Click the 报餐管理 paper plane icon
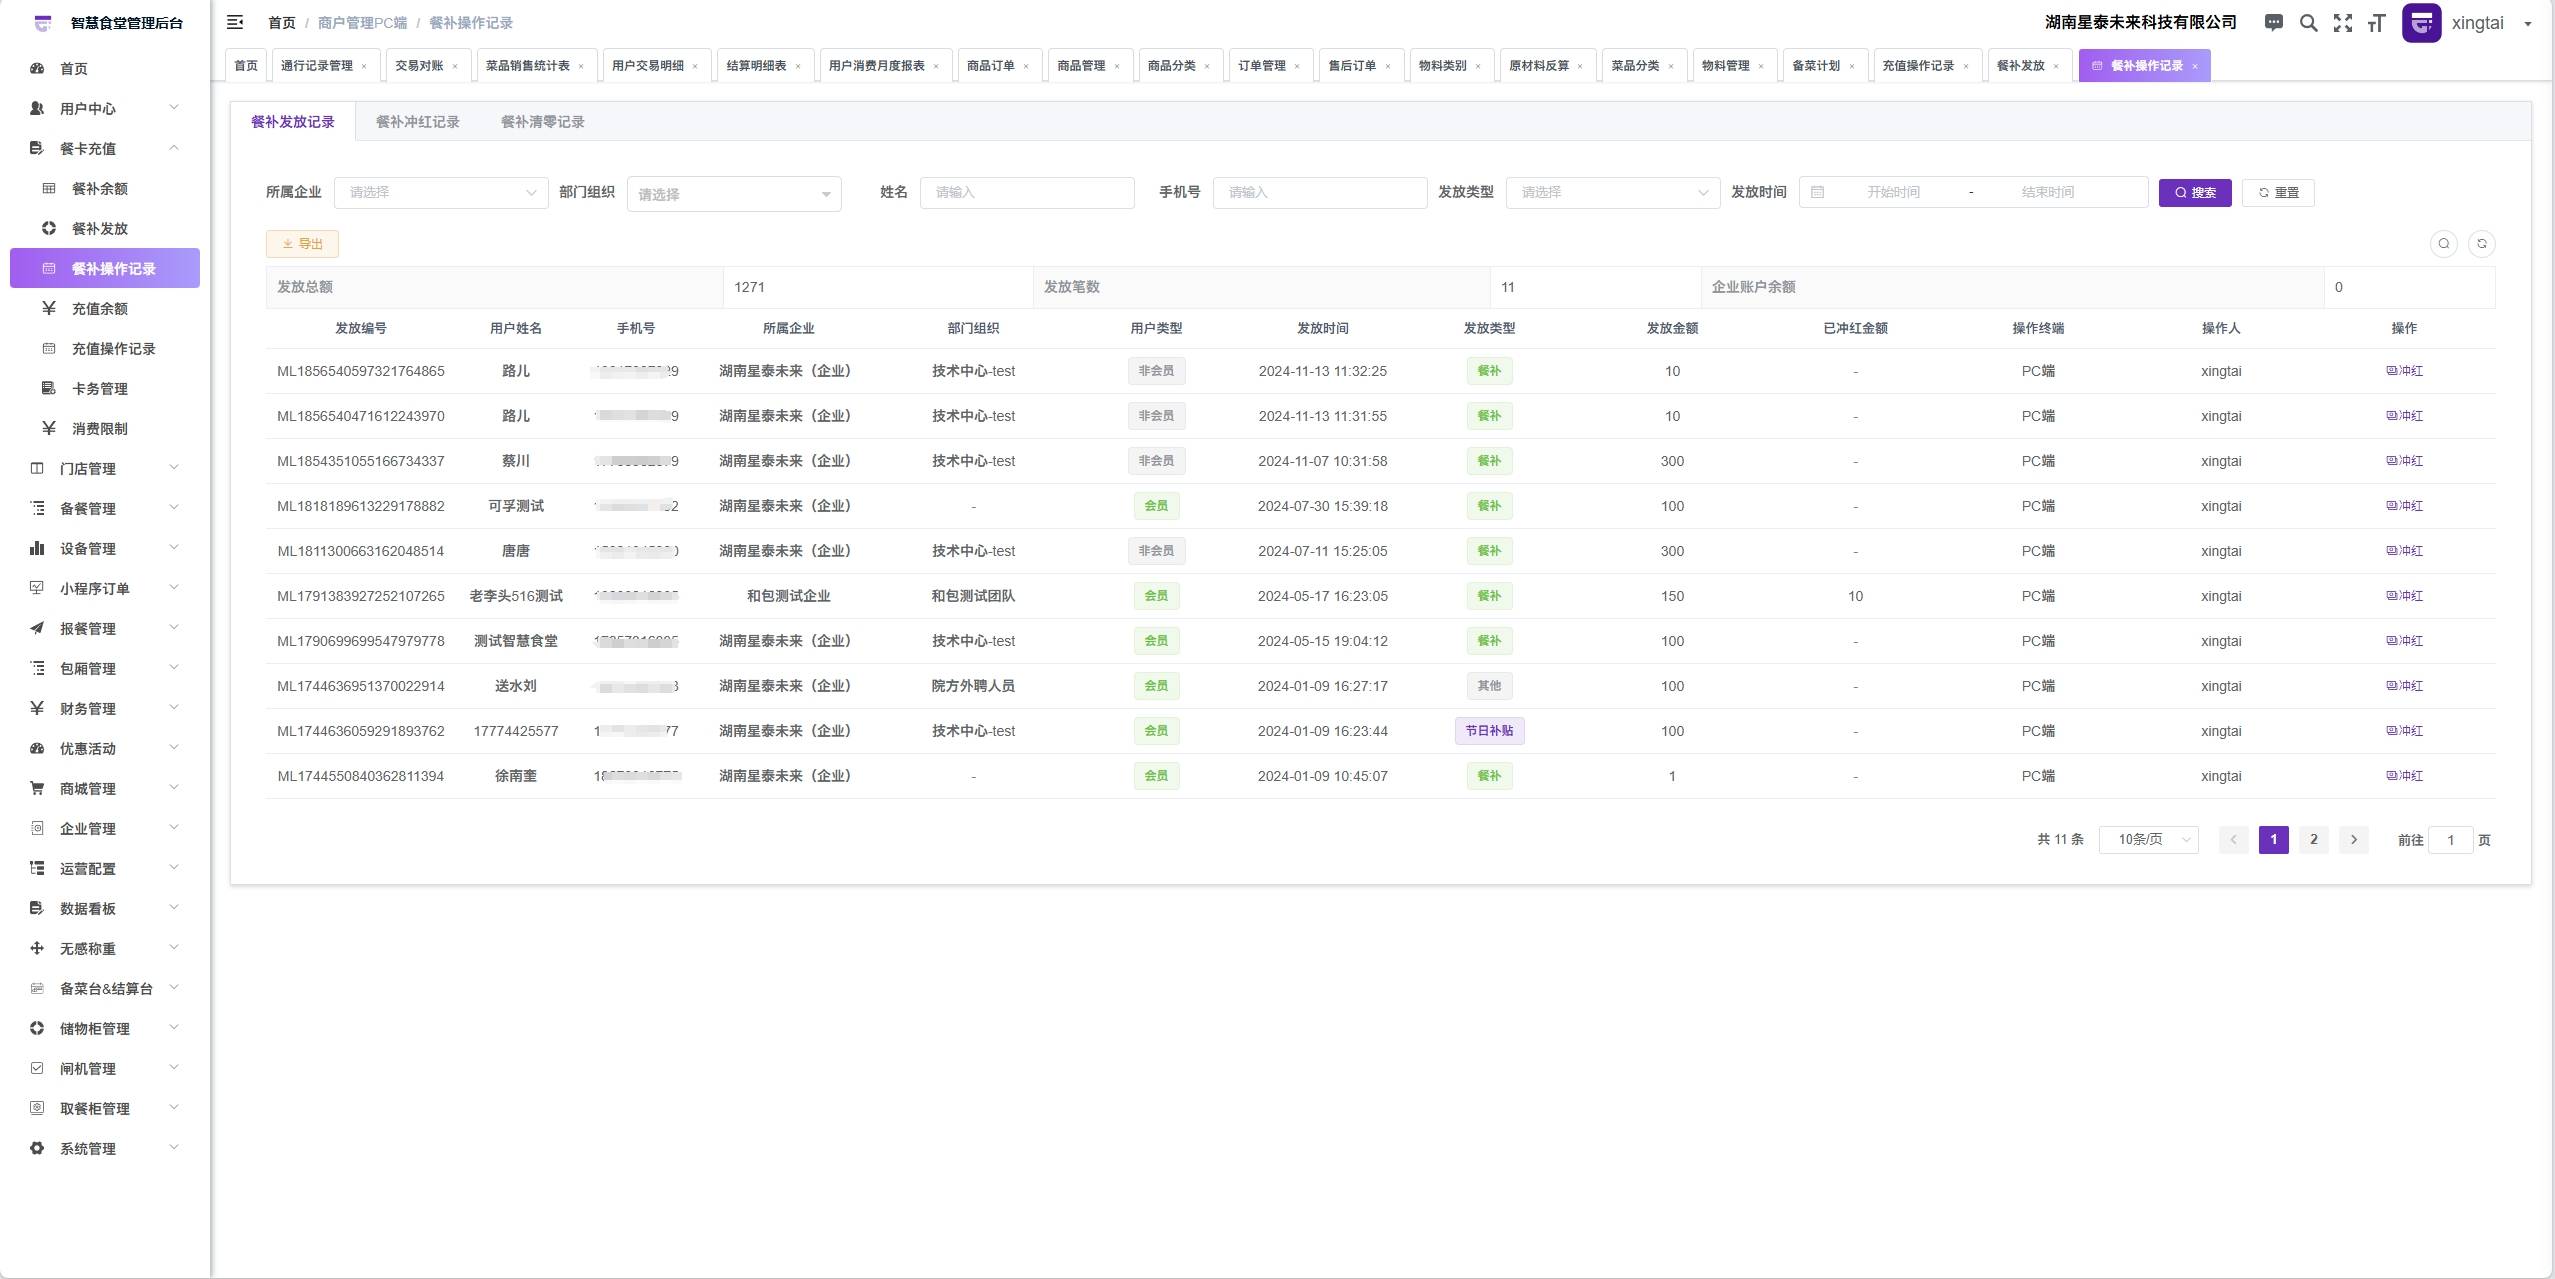 pyautogui.click(x=37, y=628)
